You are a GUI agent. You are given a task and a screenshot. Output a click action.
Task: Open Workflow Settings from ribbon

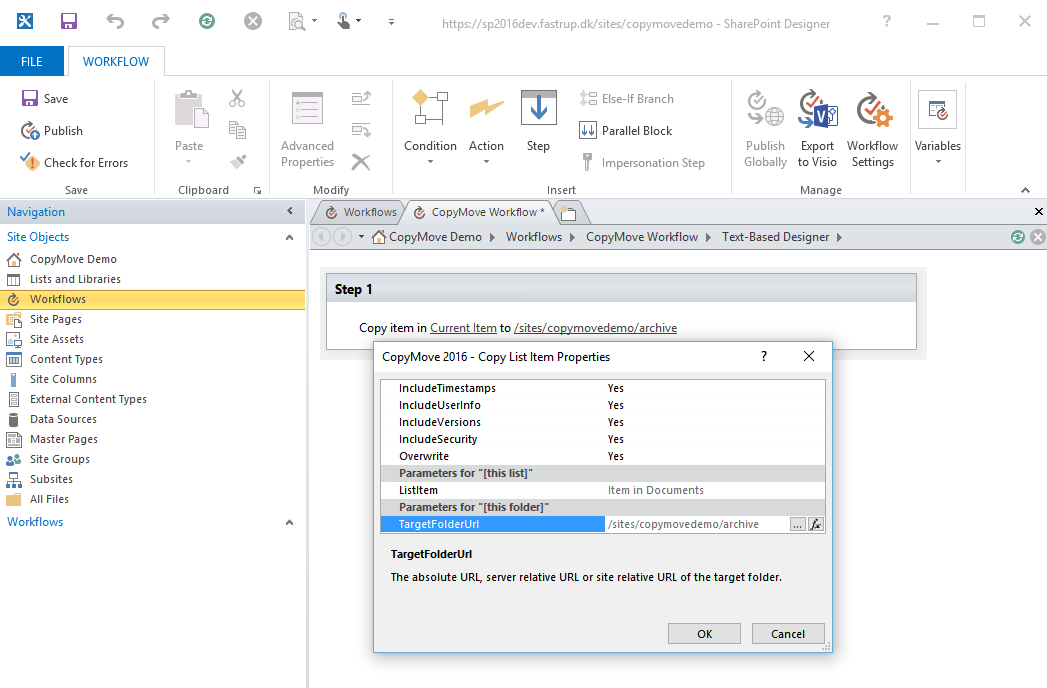coord(872,129)
